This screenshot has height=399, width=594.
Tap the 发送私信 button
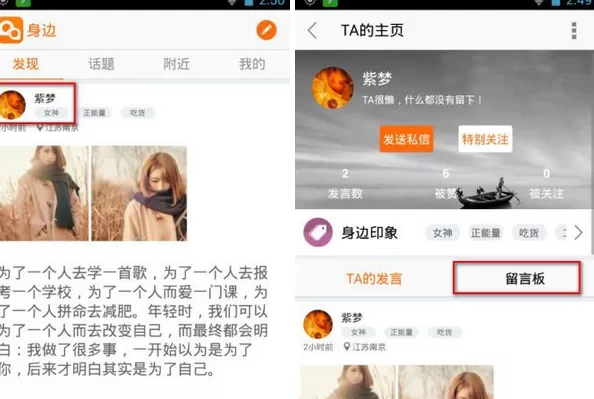[406, 139]
